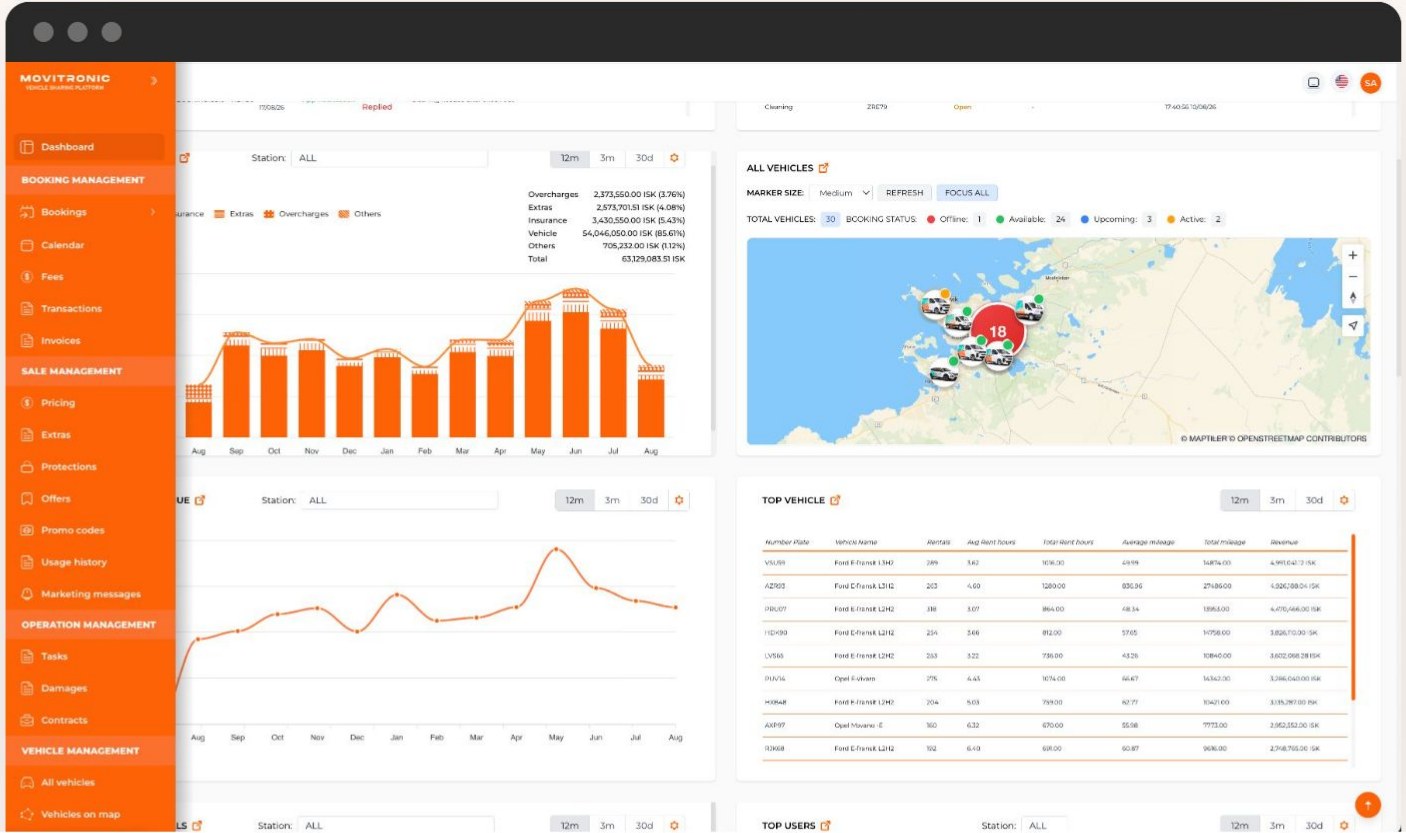Click the red 18 vehicle cluster marker
Viewport: 1406px width, 833px height.
click(x=997, y=332)
